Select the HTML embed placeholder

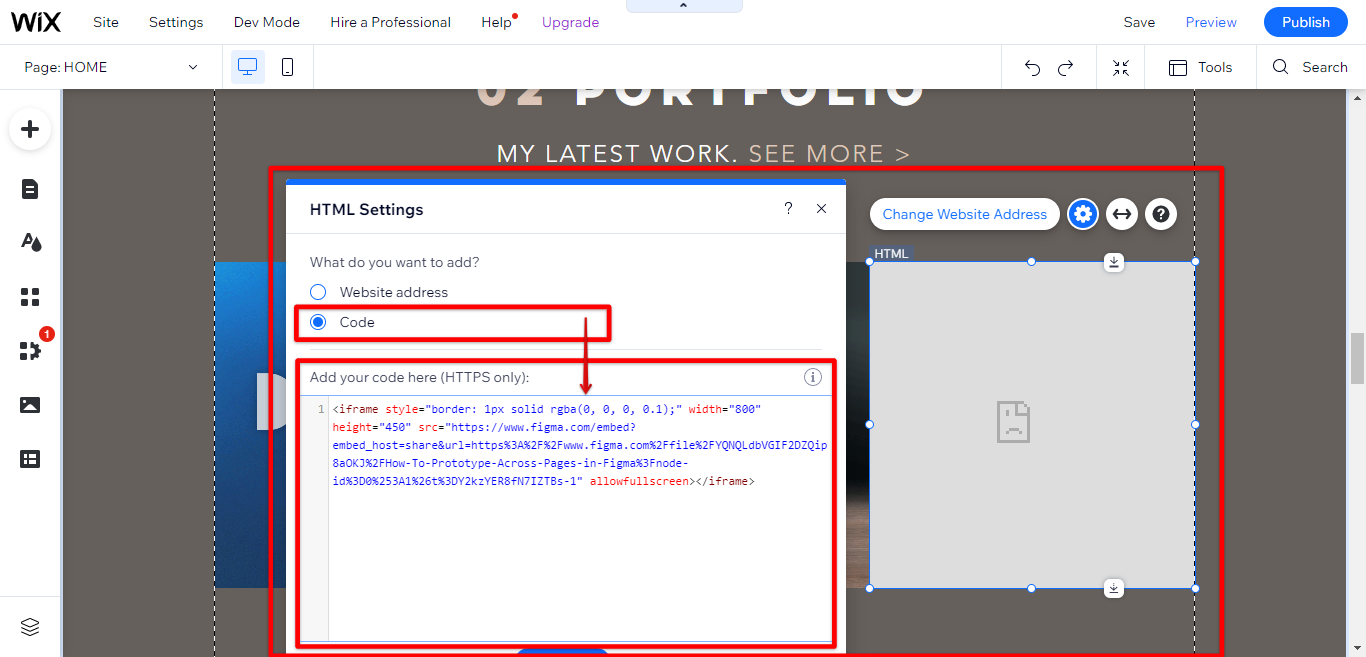click(1032, 425)
